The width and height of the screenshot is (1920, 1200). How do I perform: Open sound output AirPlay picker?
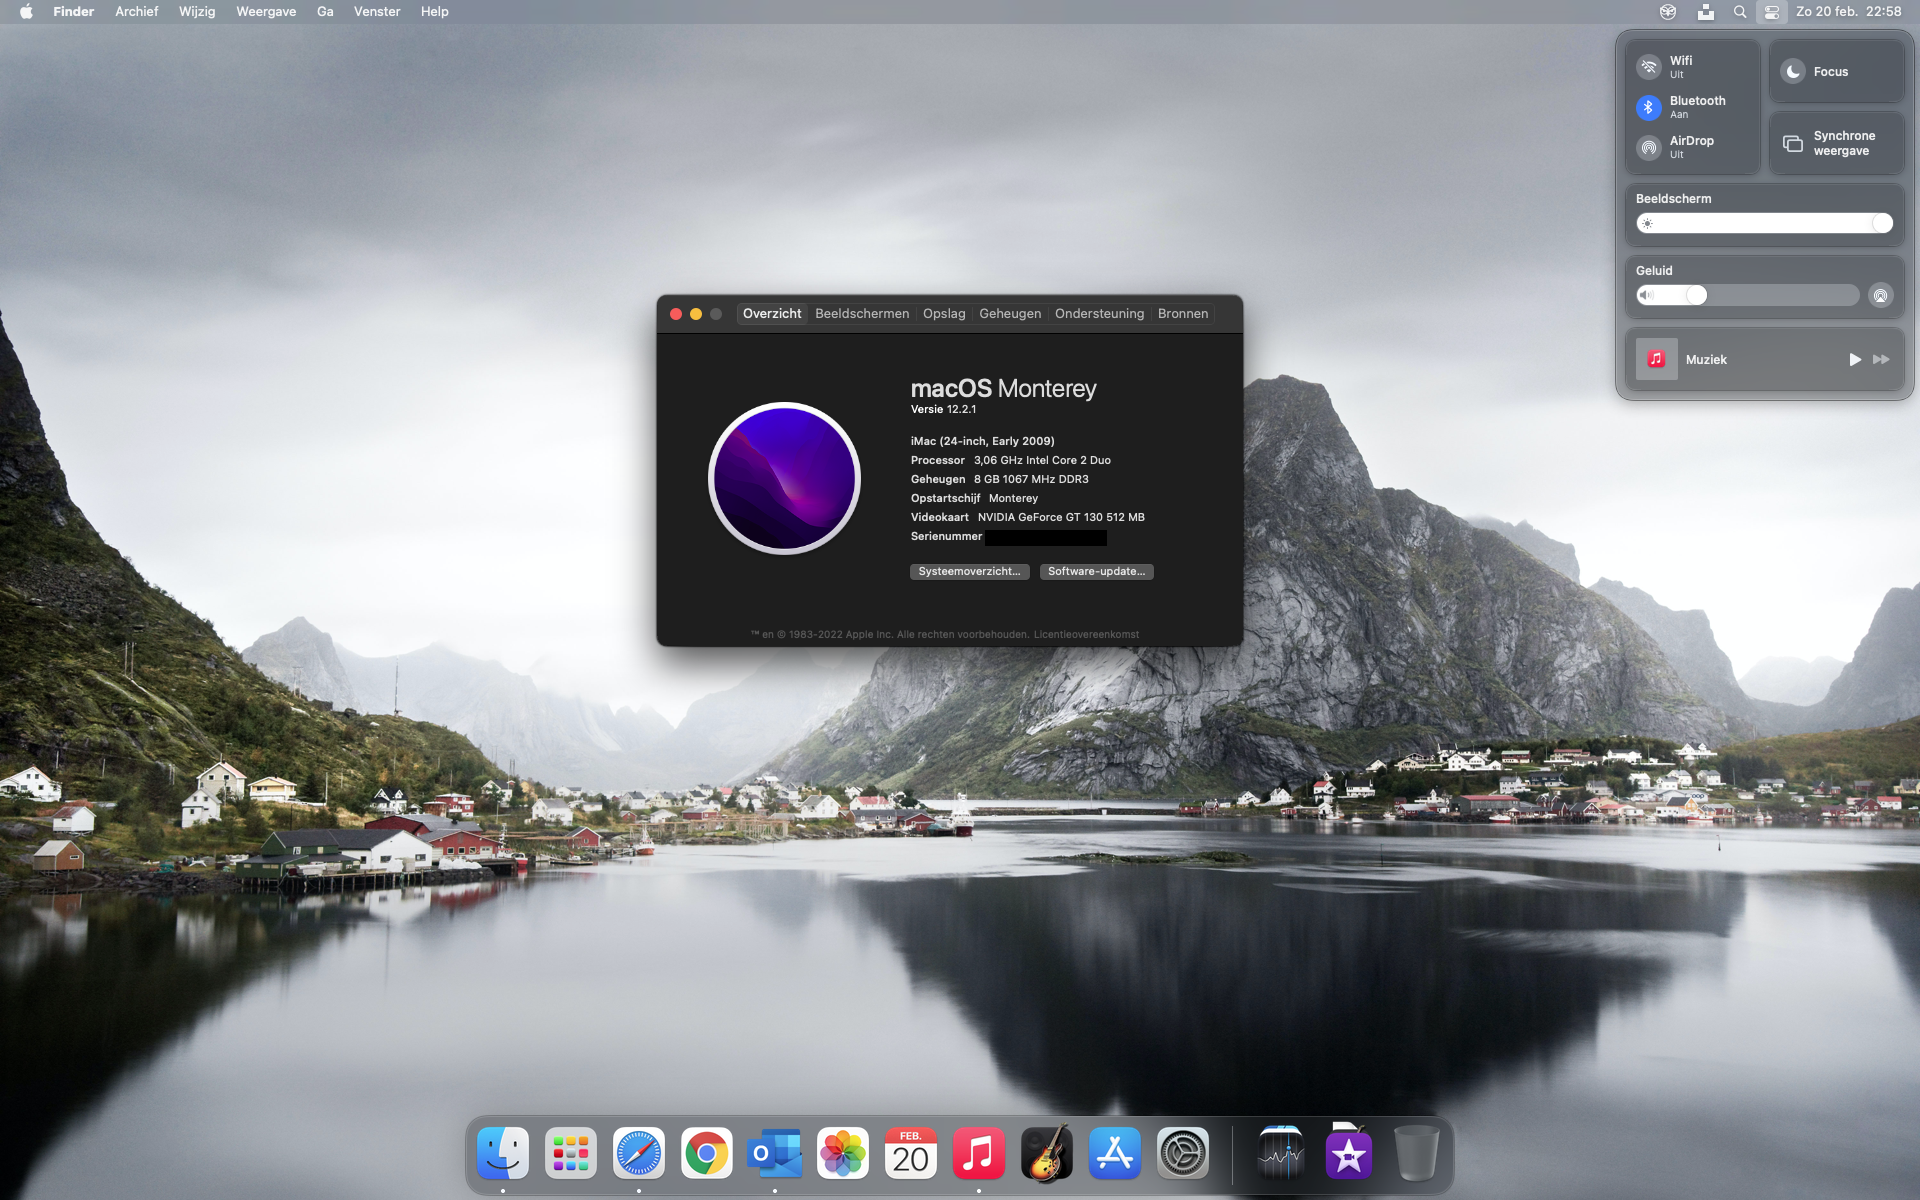point(1881,295)
